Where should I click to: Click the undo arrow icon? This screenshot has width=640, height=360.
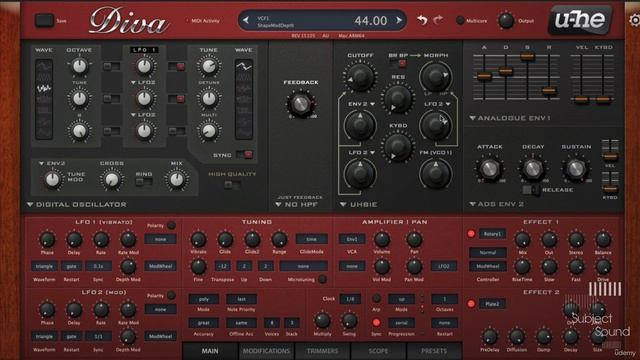pos(422,20)
